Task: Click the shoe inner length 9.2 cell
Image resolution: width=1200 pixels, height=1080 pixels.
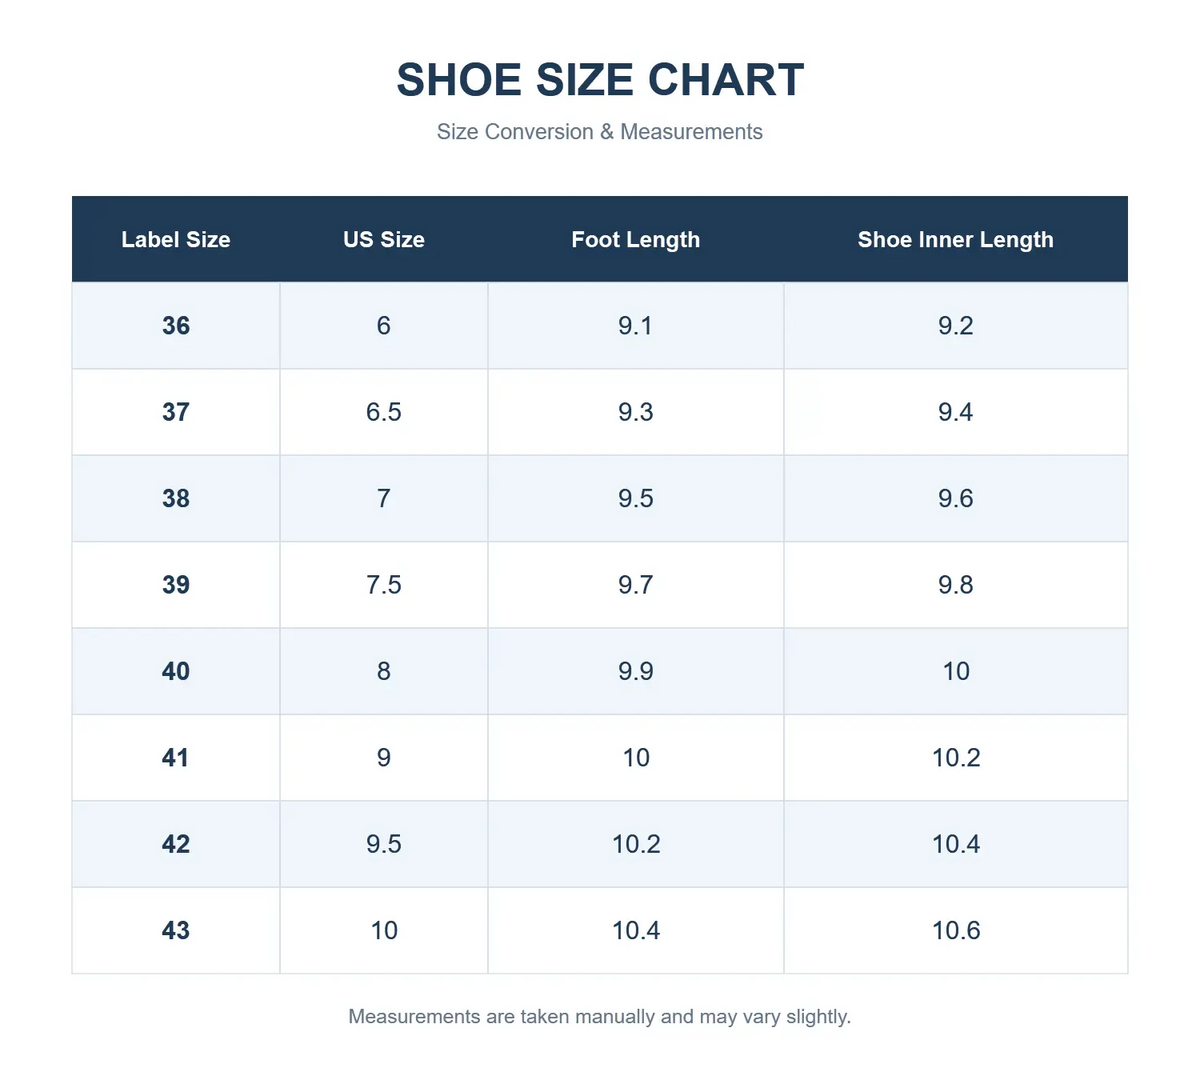Action: (956, 325)
